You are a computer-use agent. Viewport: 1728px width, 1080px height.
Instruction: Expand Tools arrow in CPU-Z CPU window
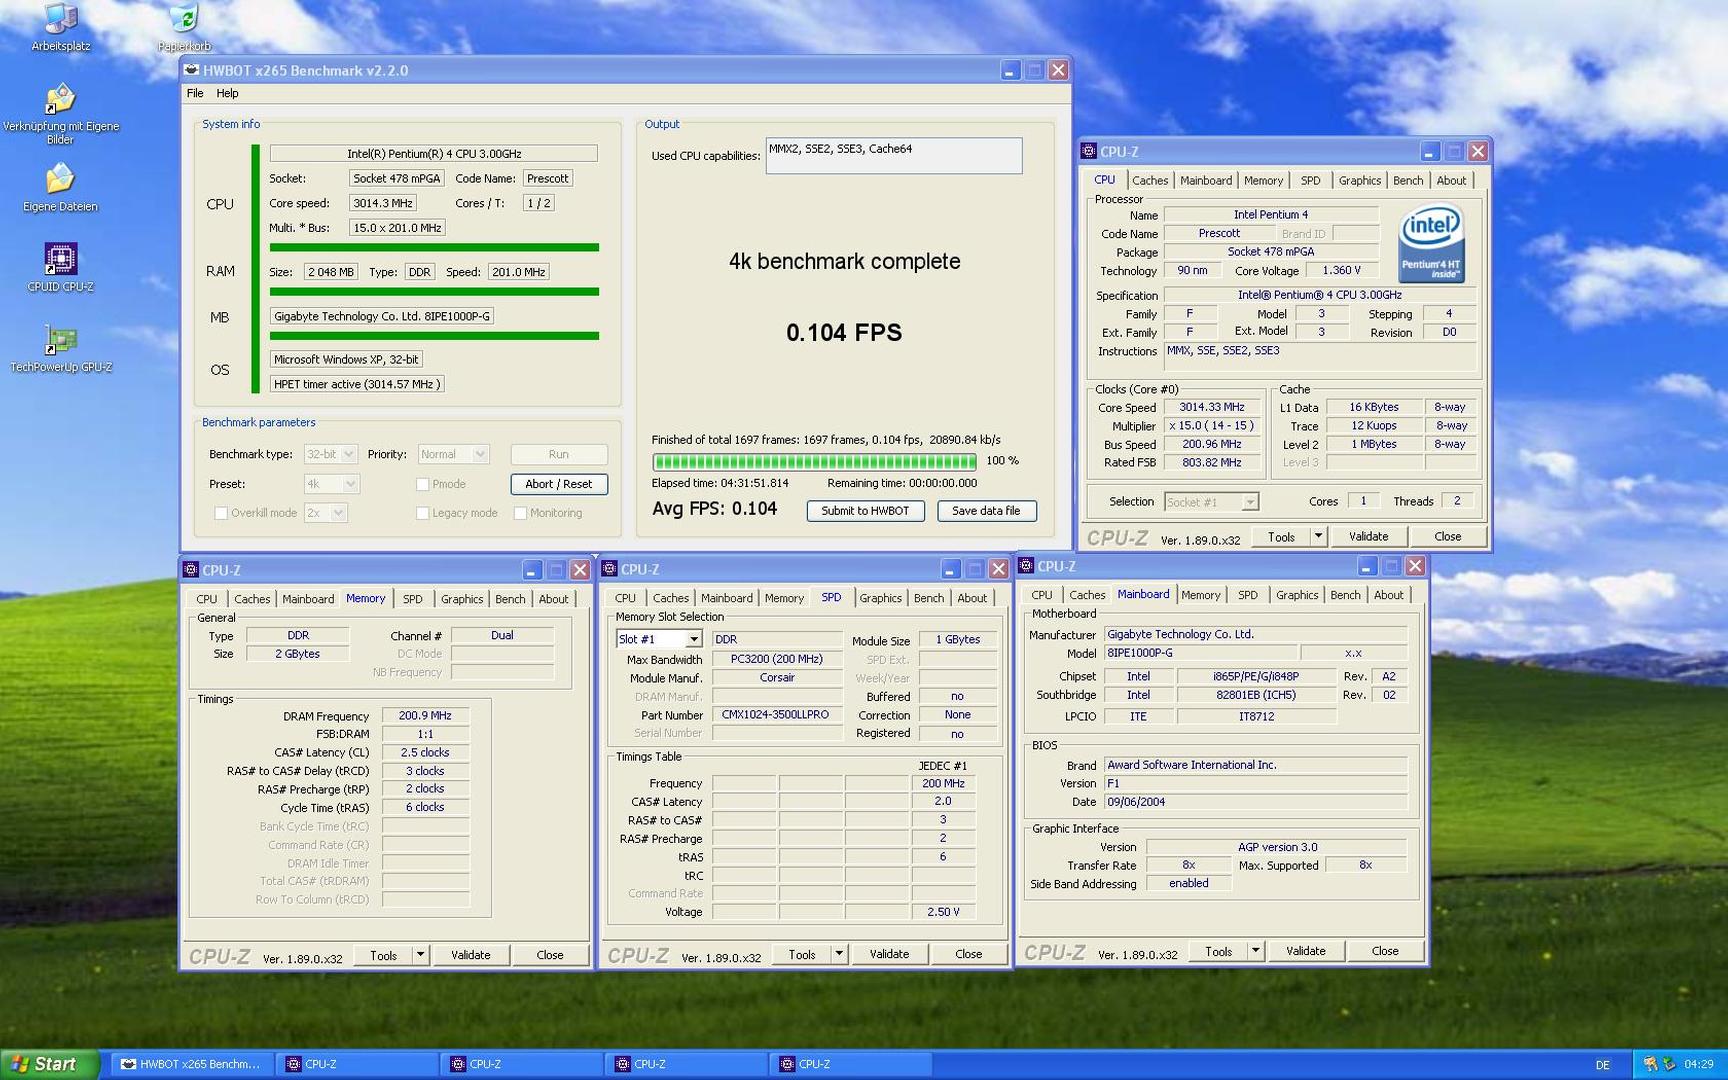click(1318, 537)
